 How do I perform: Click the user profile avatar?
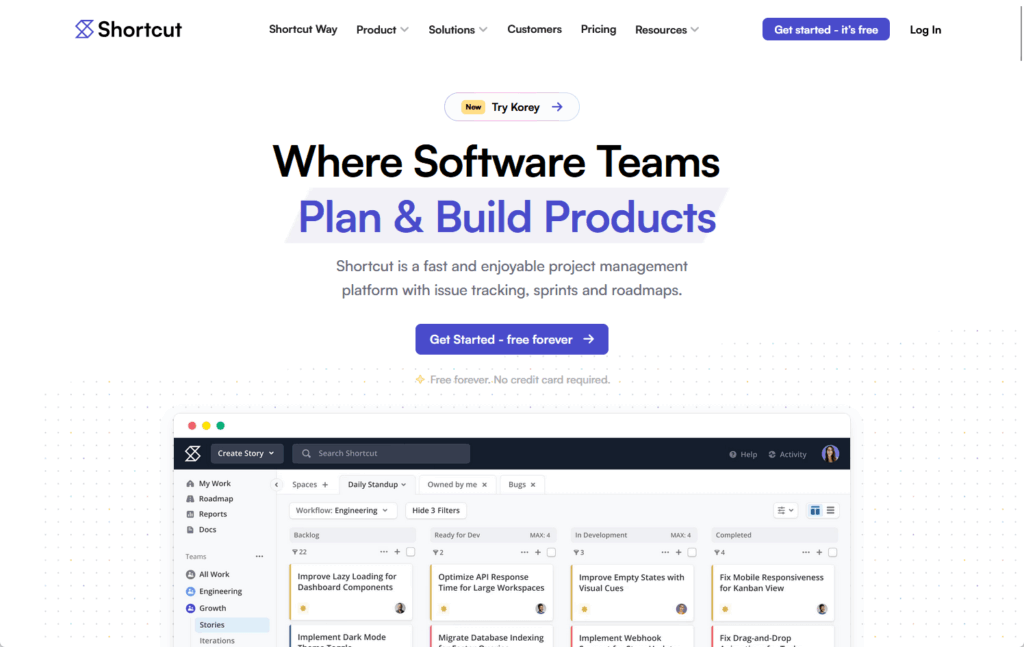click(830, 454)
